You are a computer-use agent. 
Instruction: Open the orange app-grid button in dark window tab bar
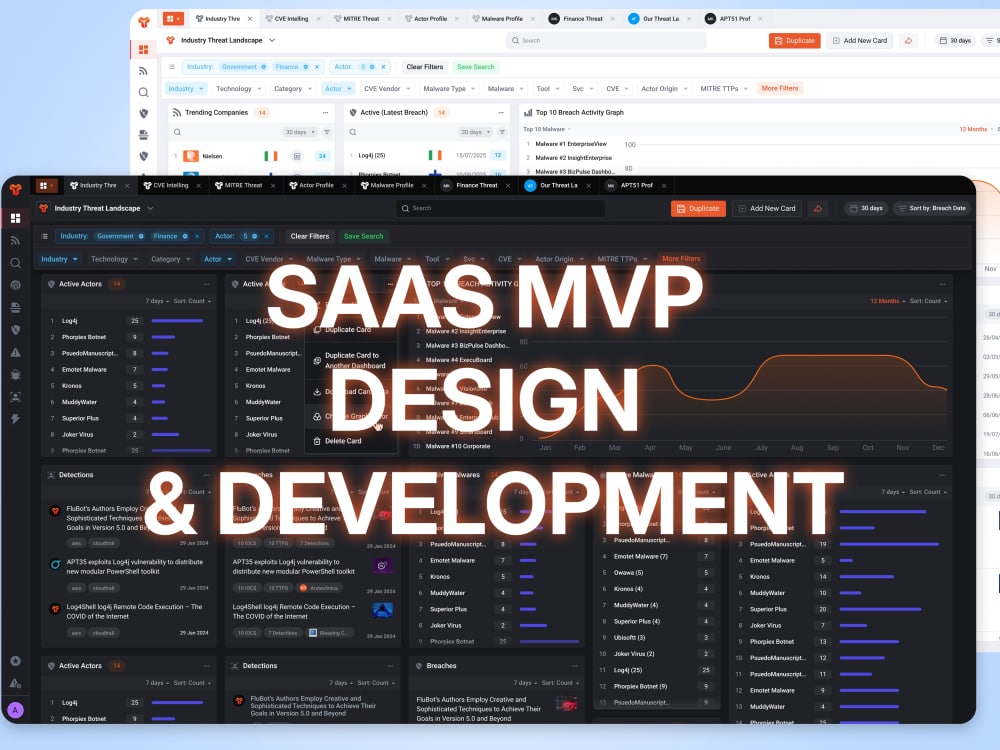point(46,186)
